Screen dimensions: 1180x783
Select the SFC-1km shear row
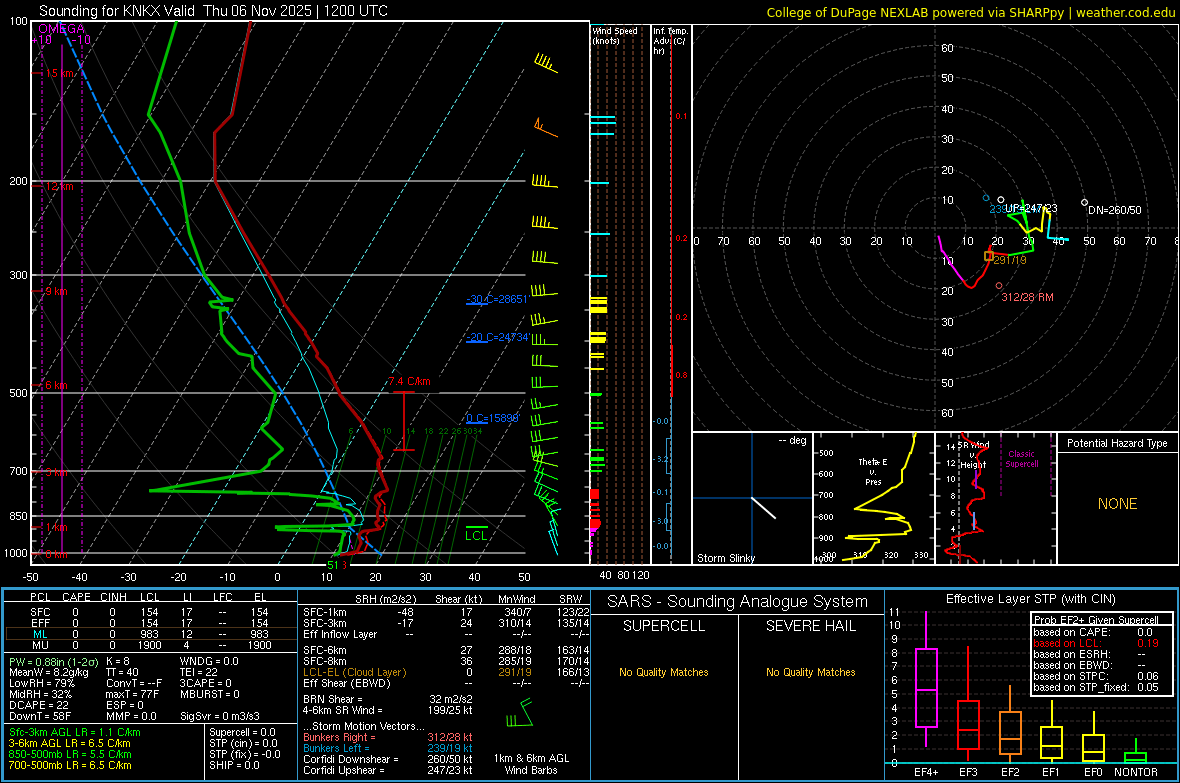(444, 612)
